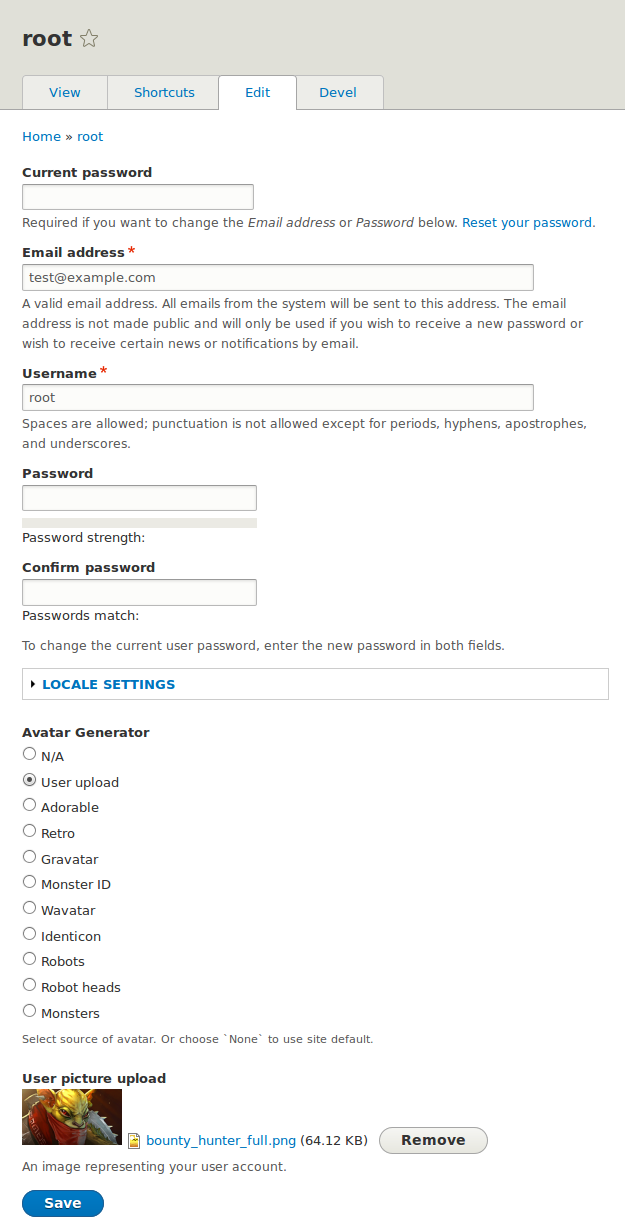Go to the Devel tab

(x=338, y=92)
